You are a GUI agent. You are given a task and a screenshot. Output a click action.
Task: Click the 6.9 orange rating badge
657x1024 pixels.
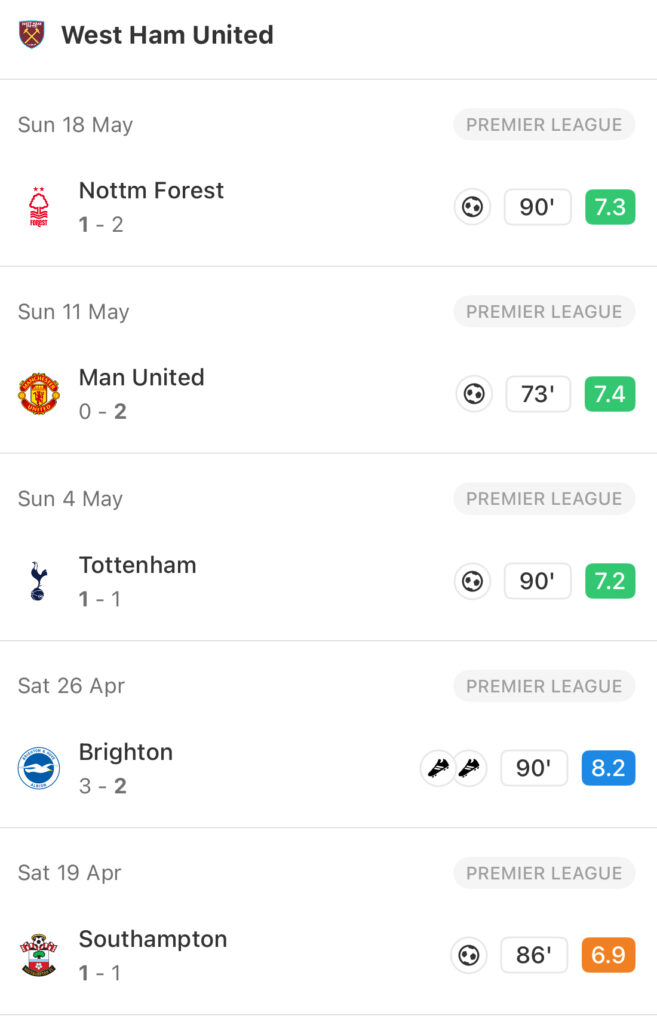click(x=608, y=955)
